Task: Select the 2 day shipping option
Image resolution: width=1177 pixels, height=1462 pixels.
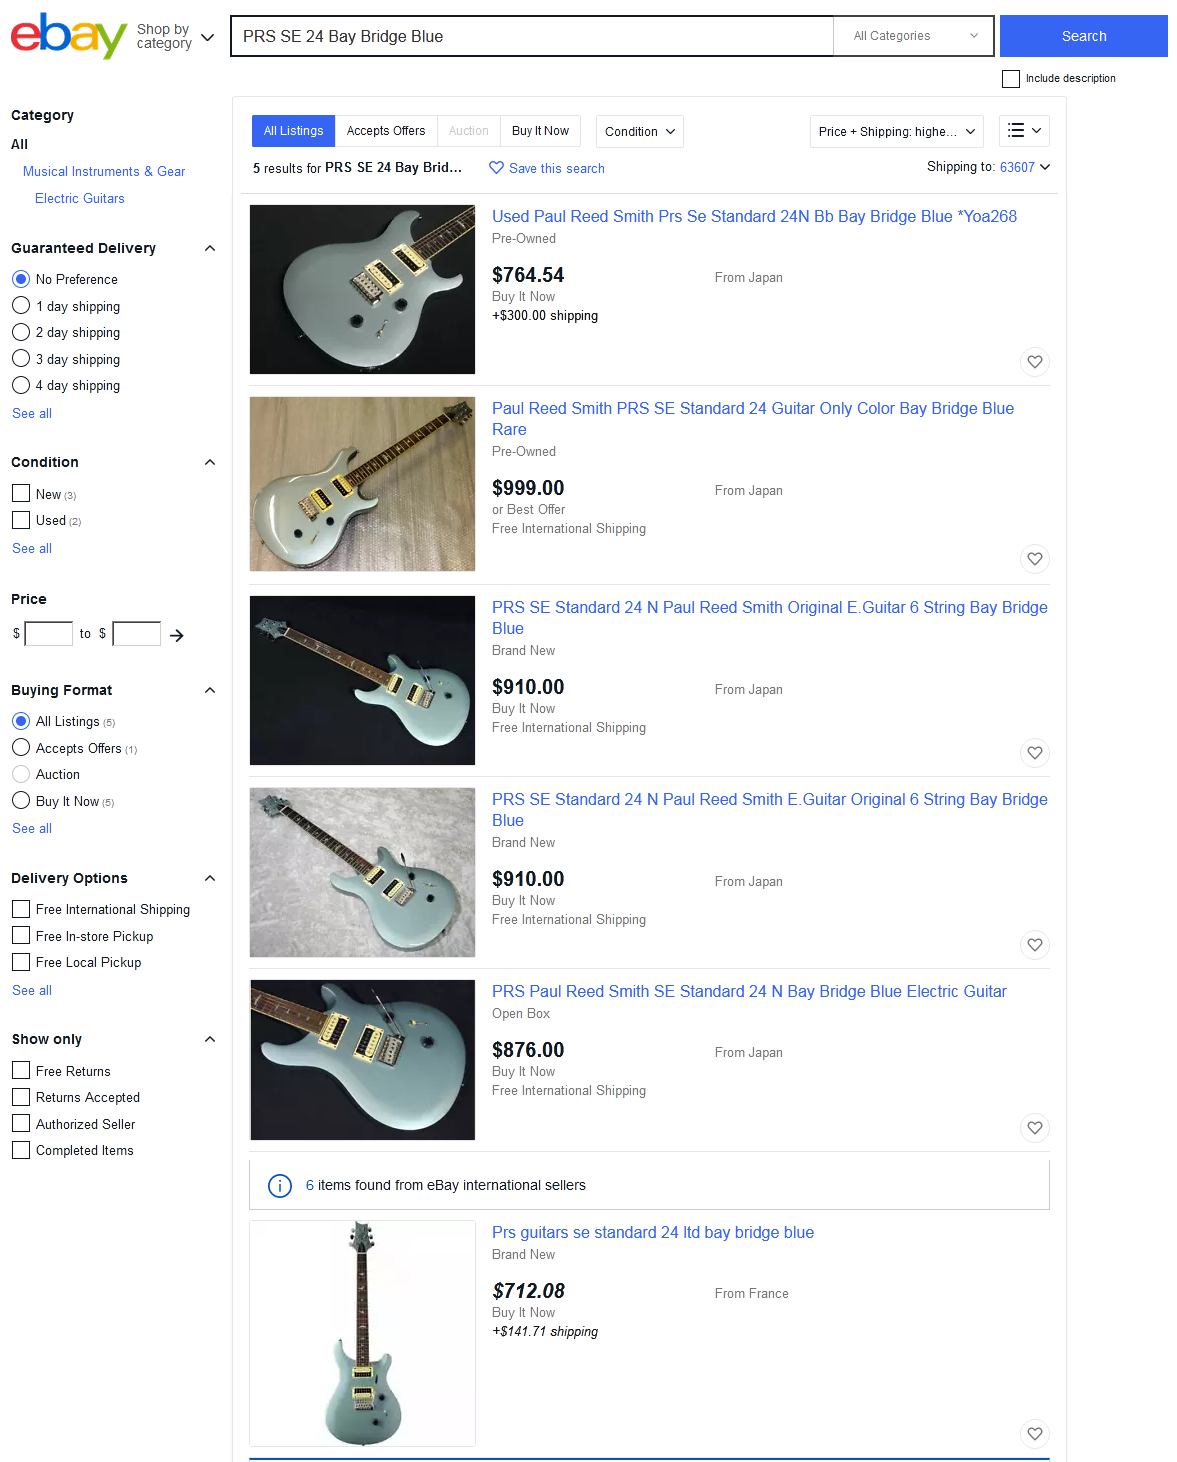Action: pyautogui.click(x=21, y=332)
